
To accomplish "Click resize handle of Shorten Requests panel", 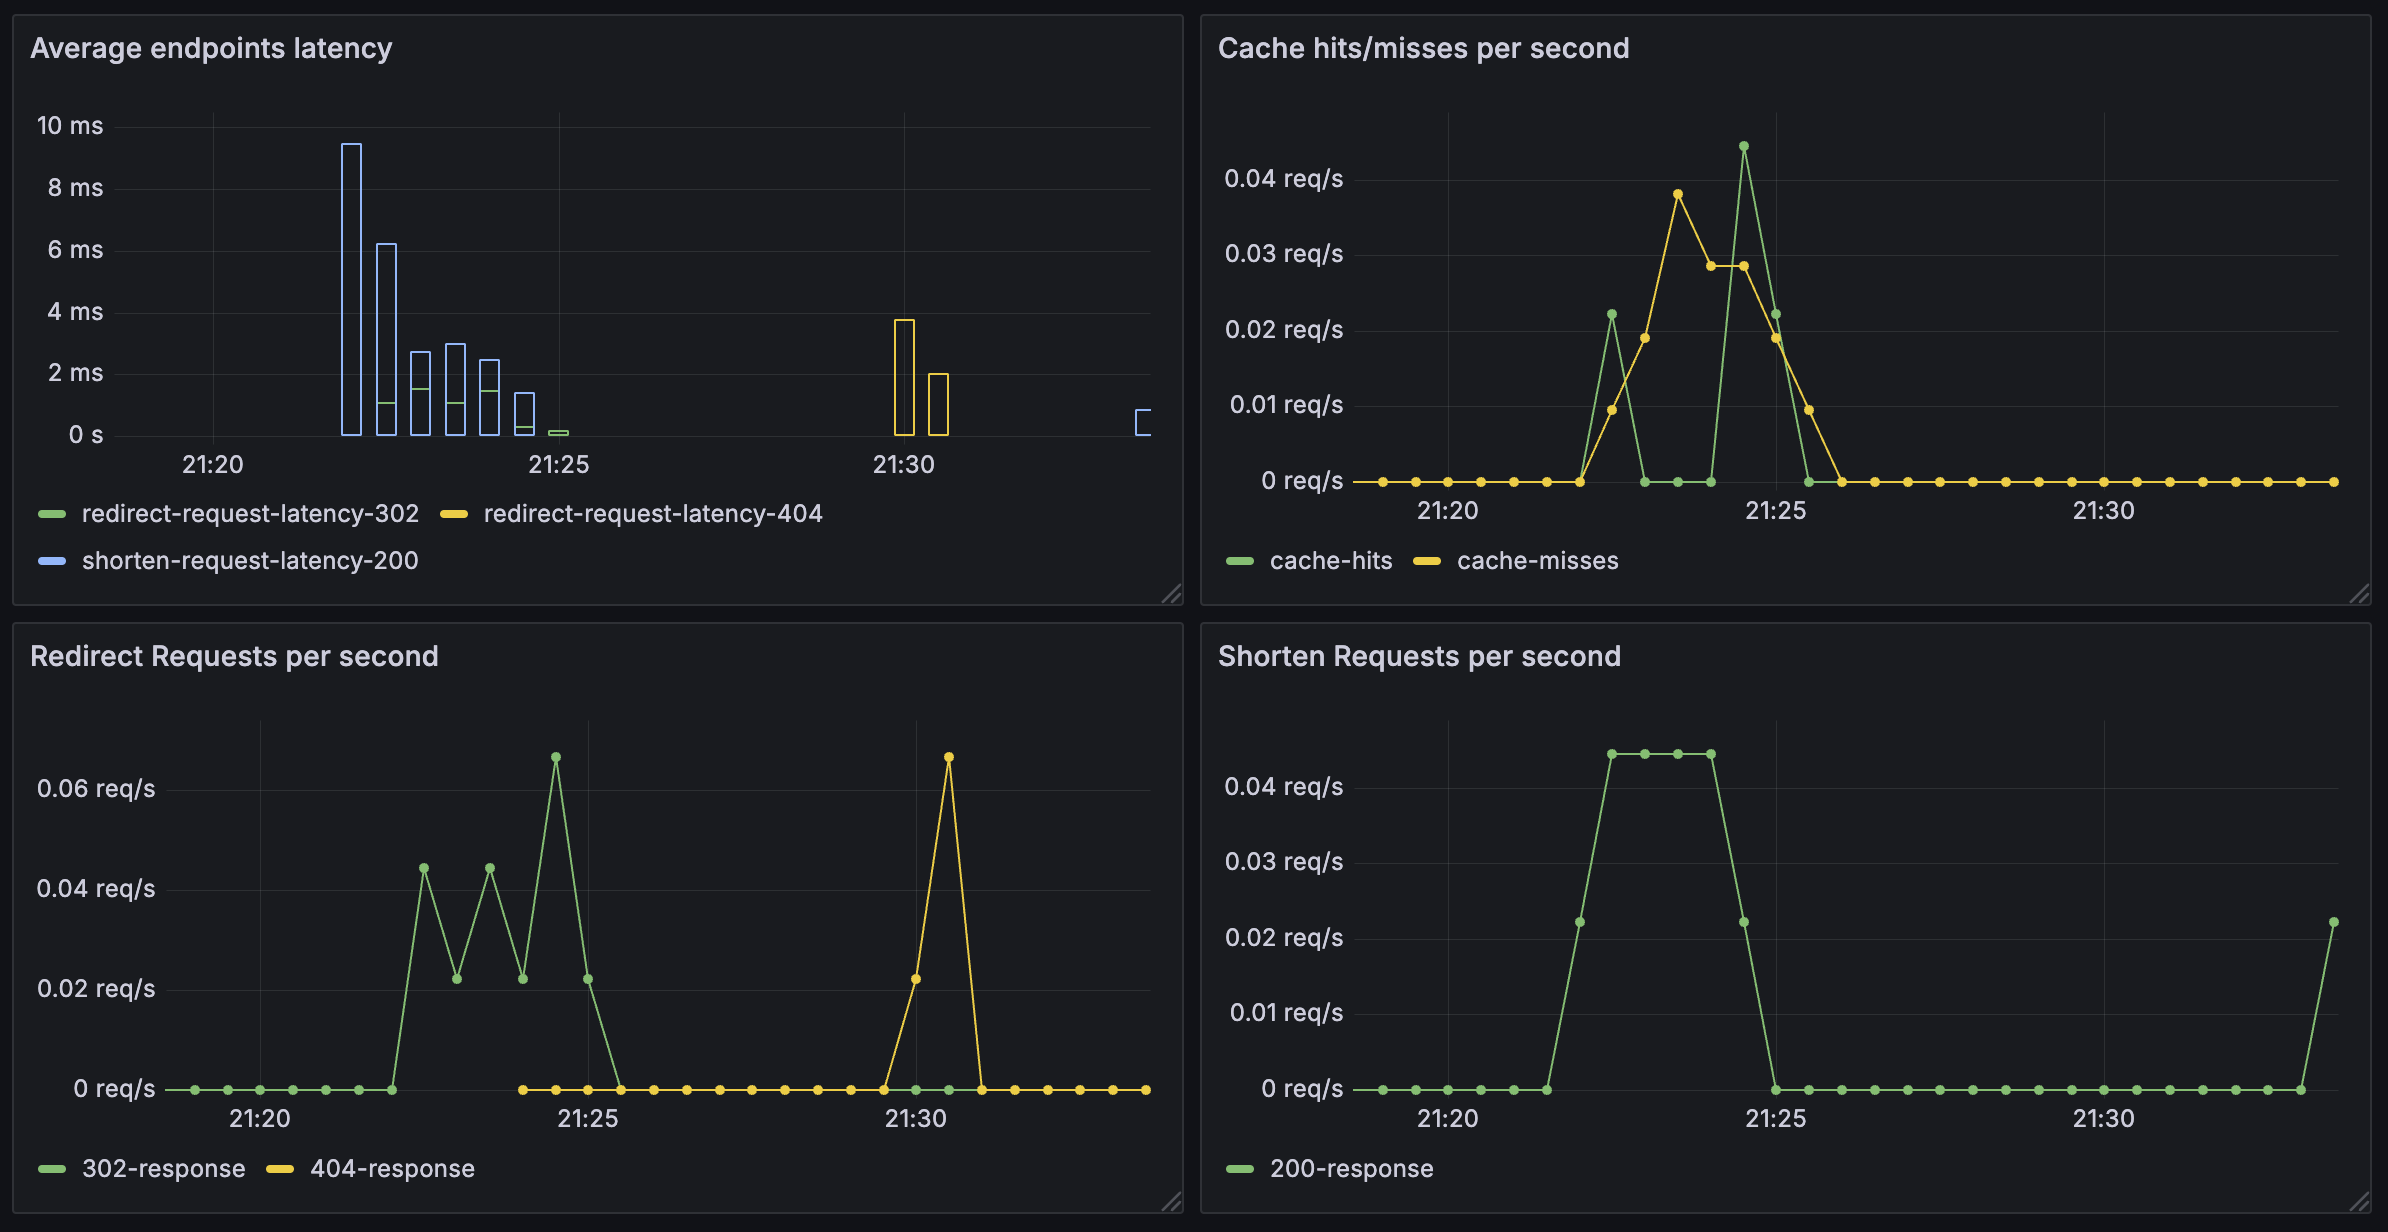I will [2360, 1202].
